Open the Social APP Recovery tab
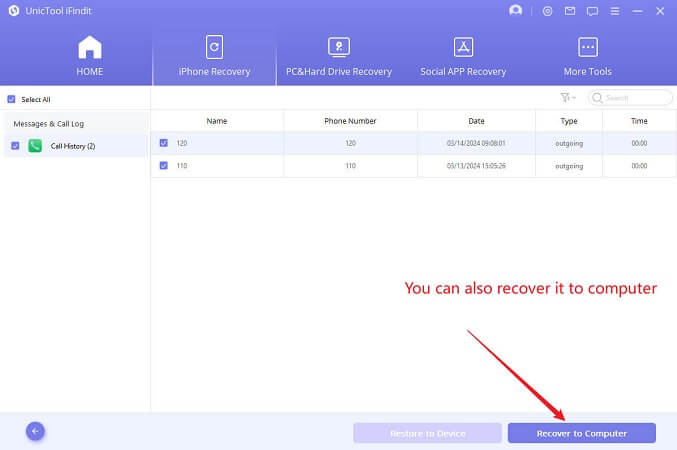Image resolution: width=677 pixels, height=450 pixels. (463, 56)
